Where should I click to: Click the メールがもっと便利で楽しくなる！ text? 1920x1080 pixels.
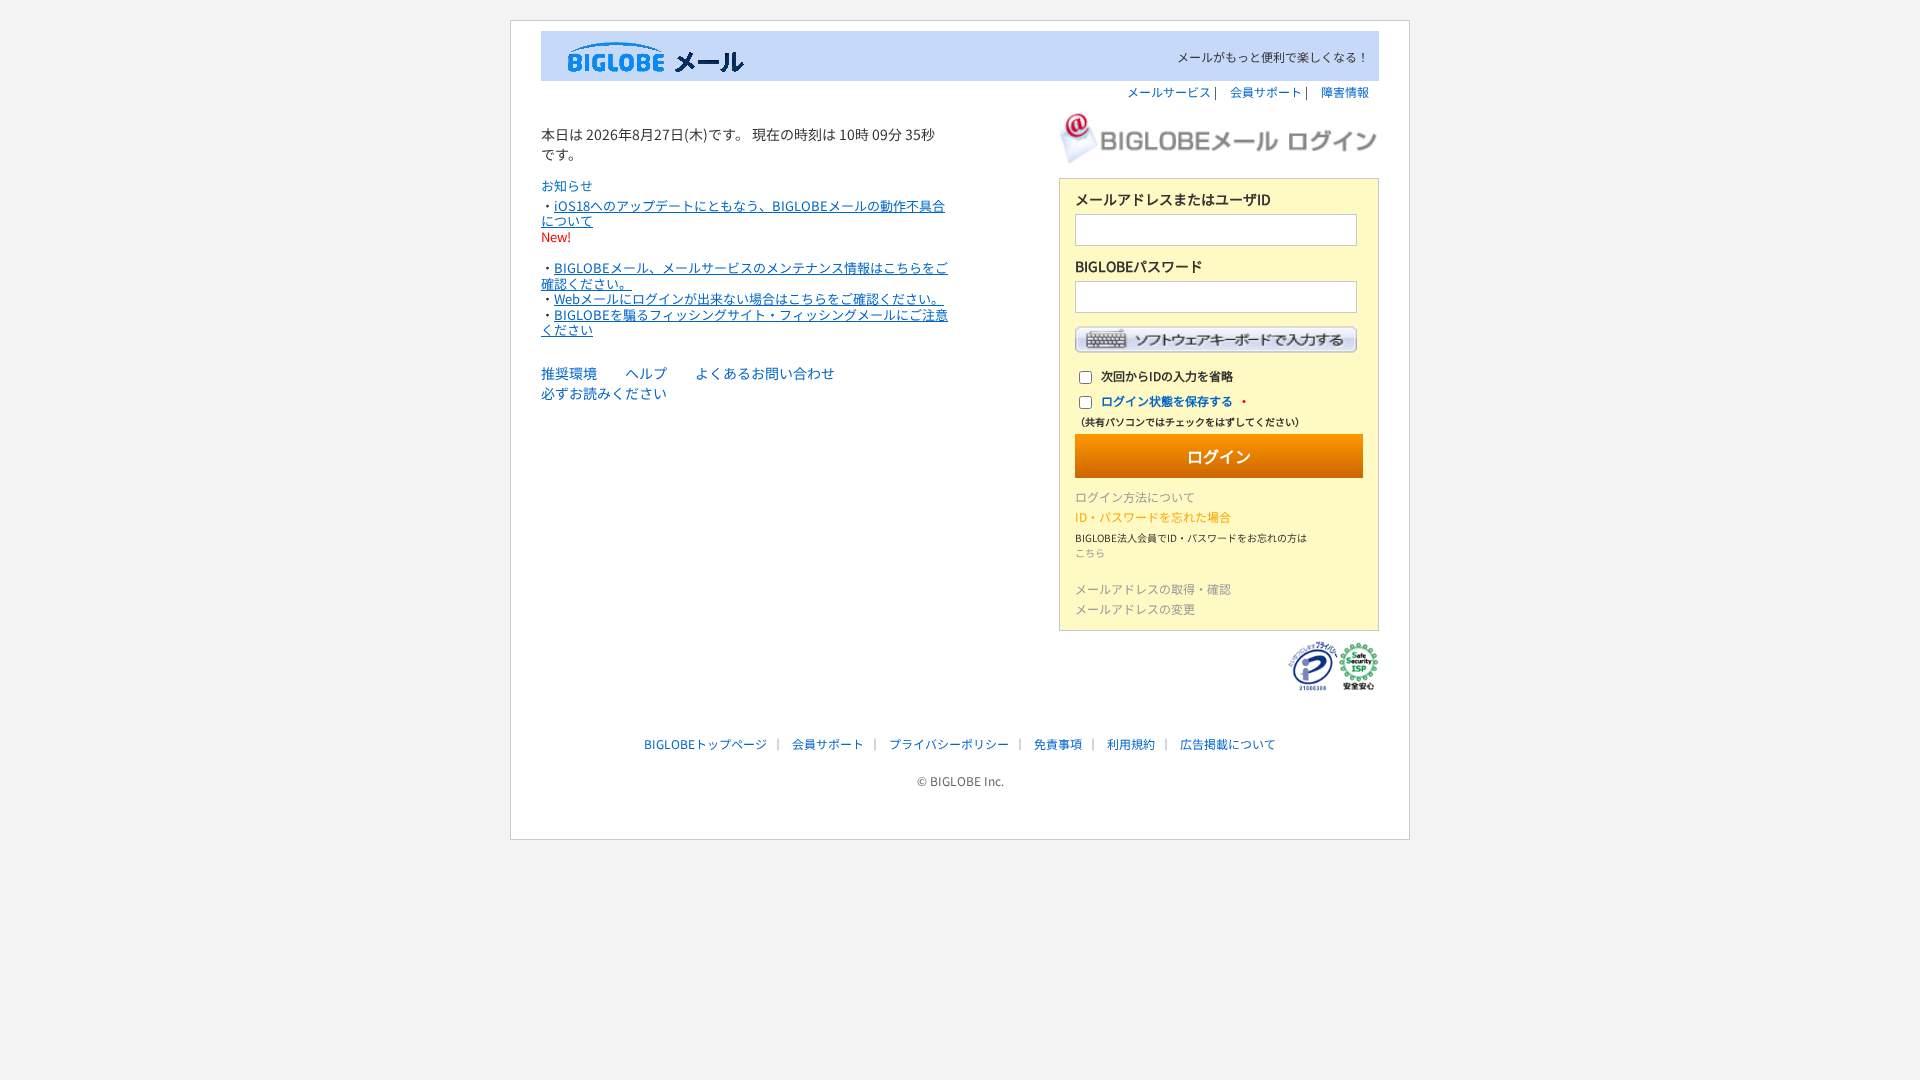1272,57
